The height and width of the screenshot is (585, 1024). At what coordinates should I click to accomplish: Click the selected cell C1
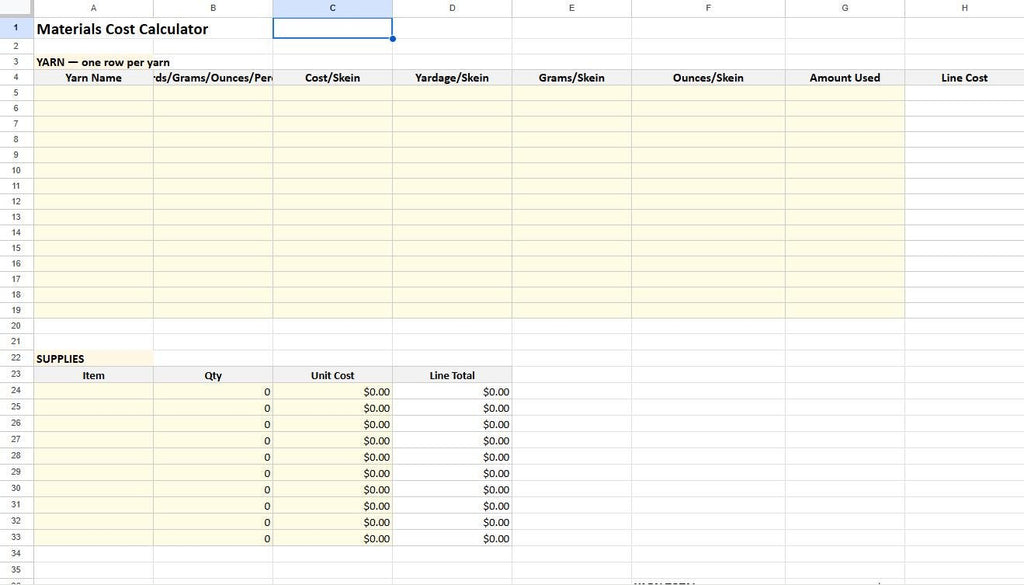point(332,29)
